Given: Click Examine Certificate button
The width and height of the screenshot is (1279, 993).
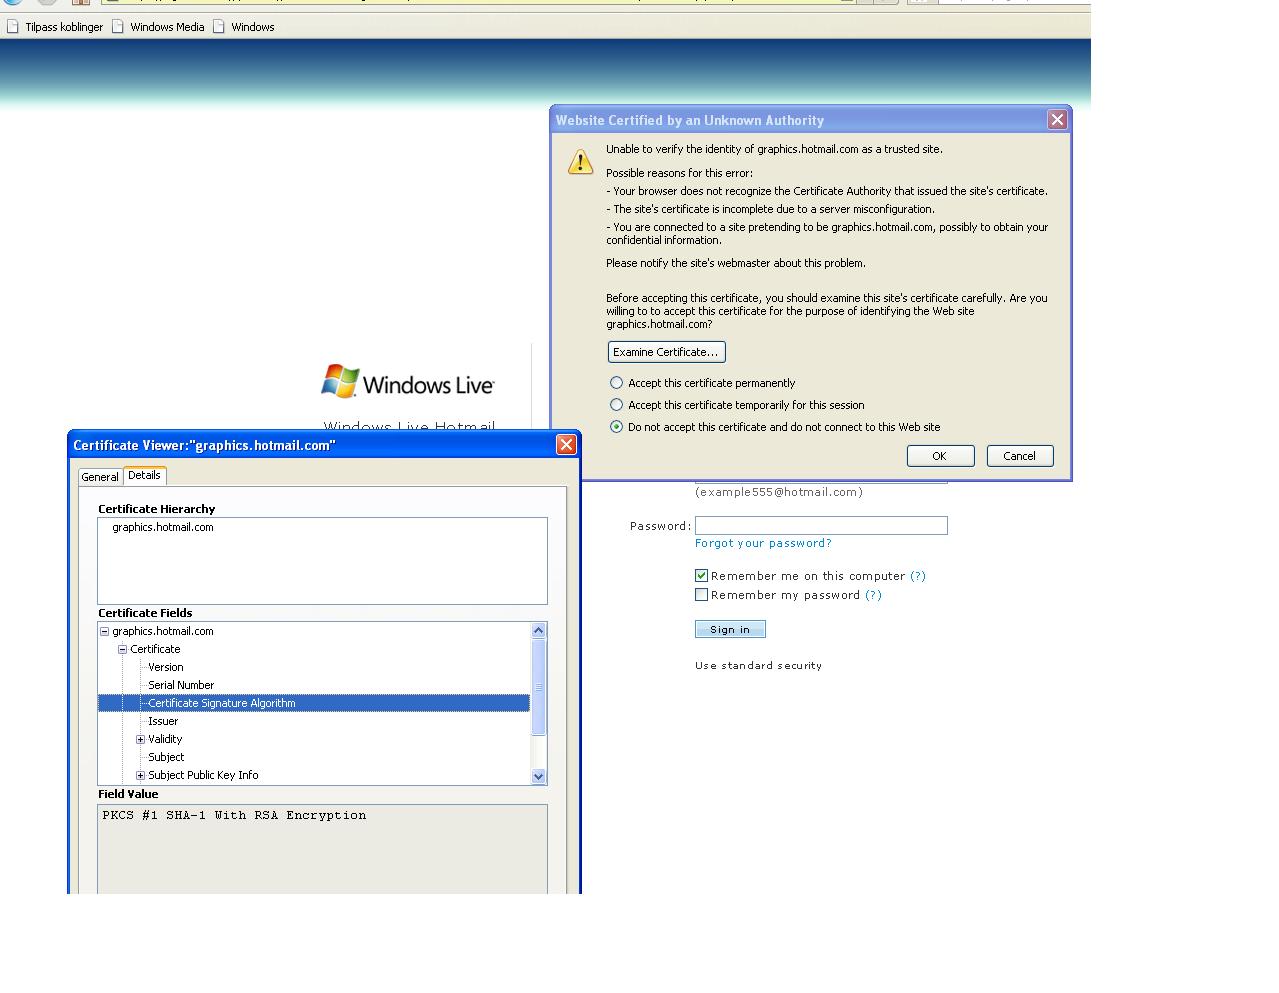Looking at the screenshot, I should point(666,352).
